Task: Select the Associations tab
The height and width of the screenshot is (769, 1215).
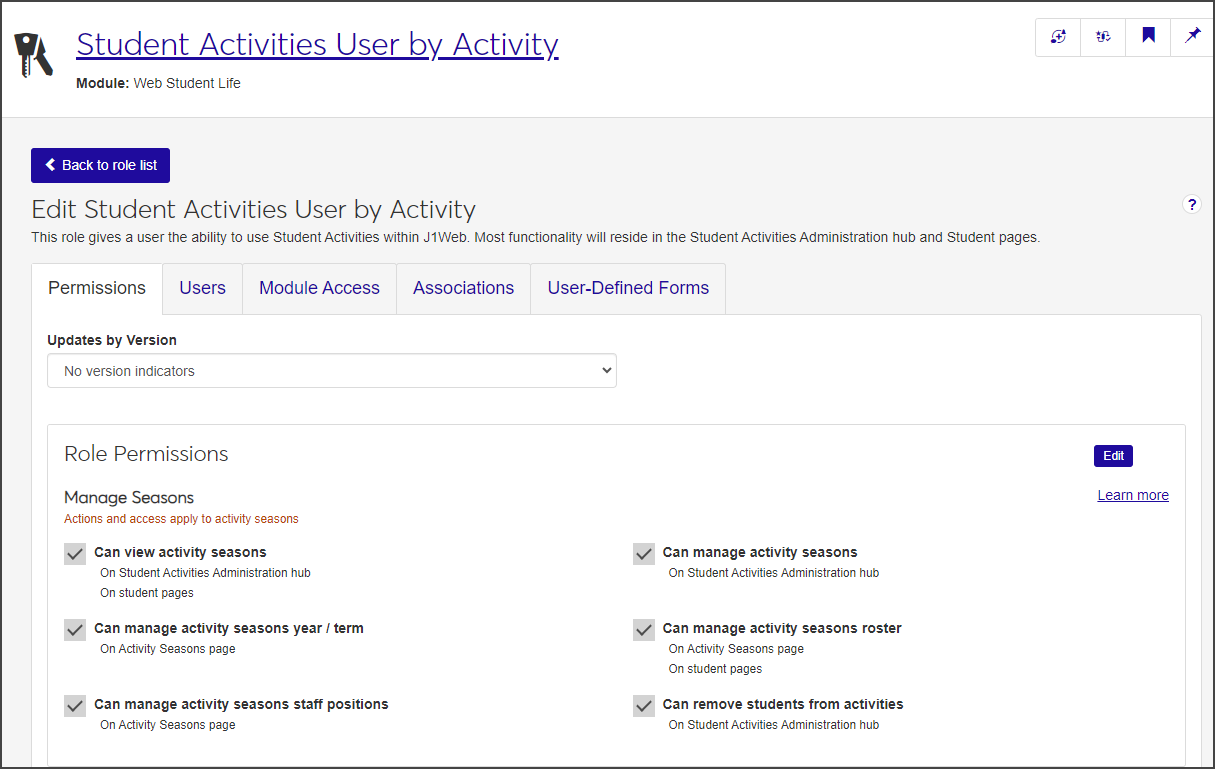Action: 463,288
